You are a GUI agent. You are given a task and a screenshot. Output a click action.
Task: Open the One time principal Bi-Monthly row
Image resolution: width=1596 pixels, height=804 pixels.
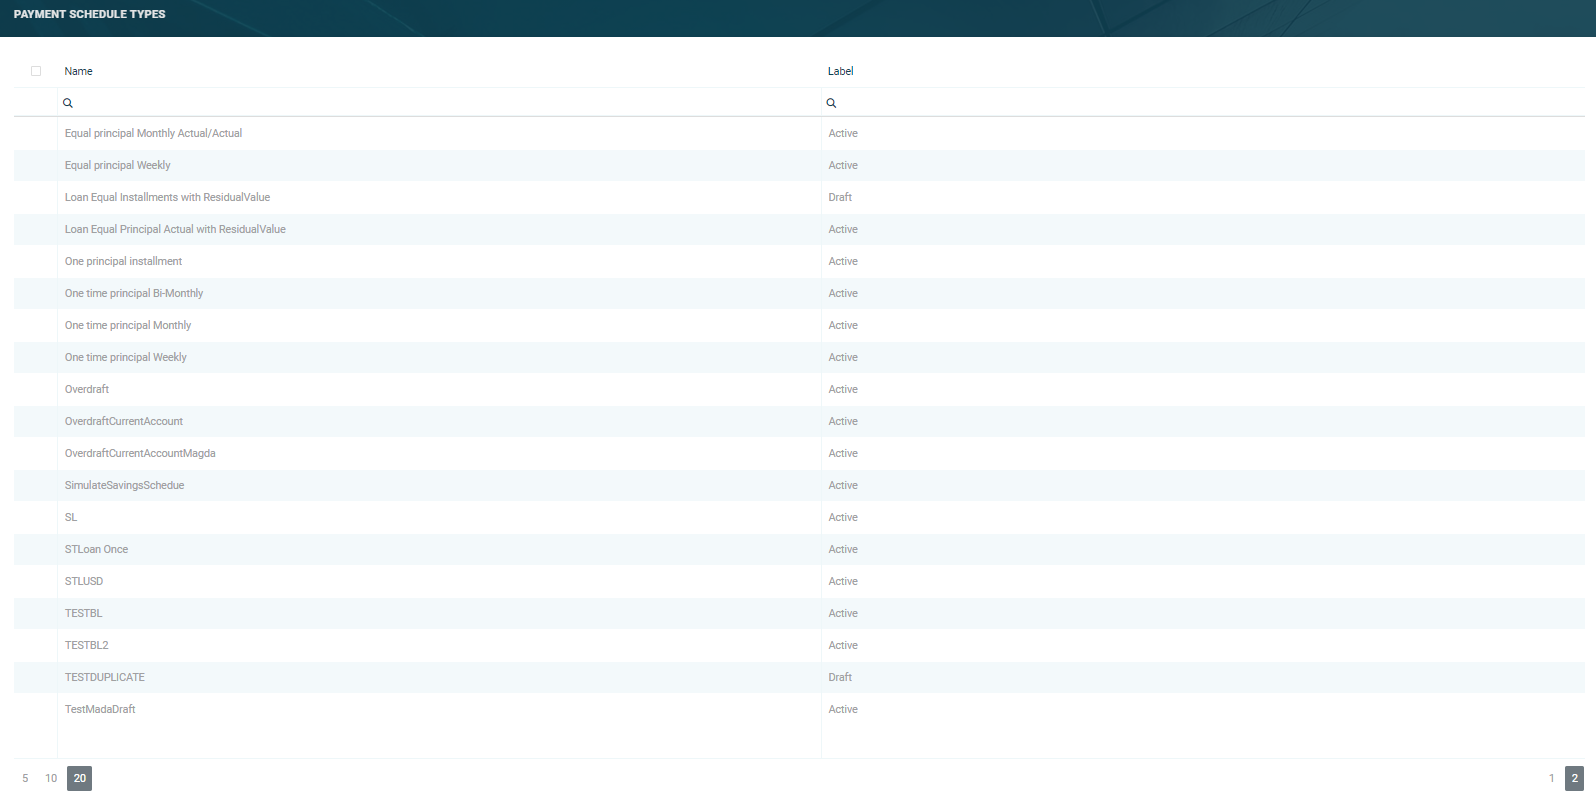pyautogui.click(x=799, y=293)
